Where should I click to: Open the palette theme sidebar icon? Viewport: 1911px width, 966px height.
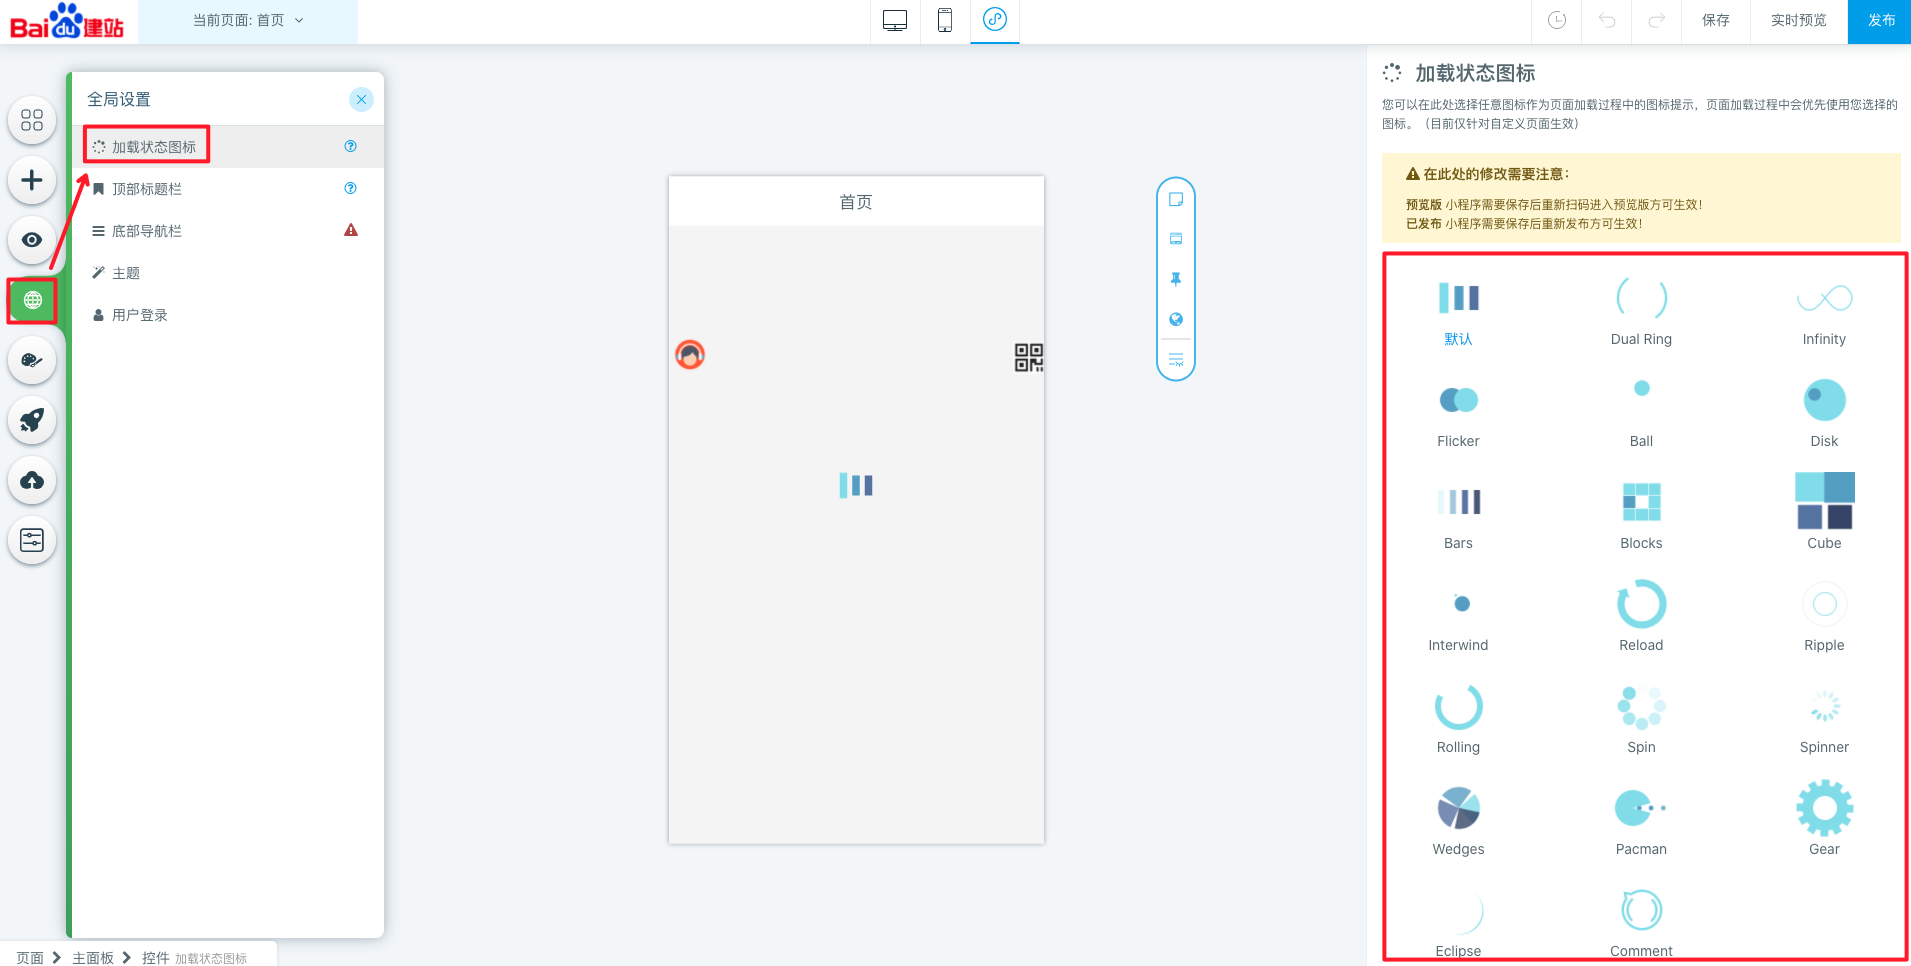tap(32, 360)
